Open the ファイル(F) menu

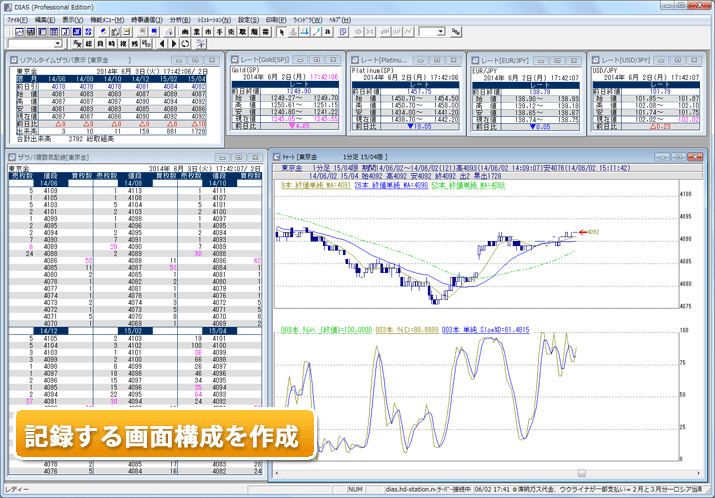tap(18, 19)
